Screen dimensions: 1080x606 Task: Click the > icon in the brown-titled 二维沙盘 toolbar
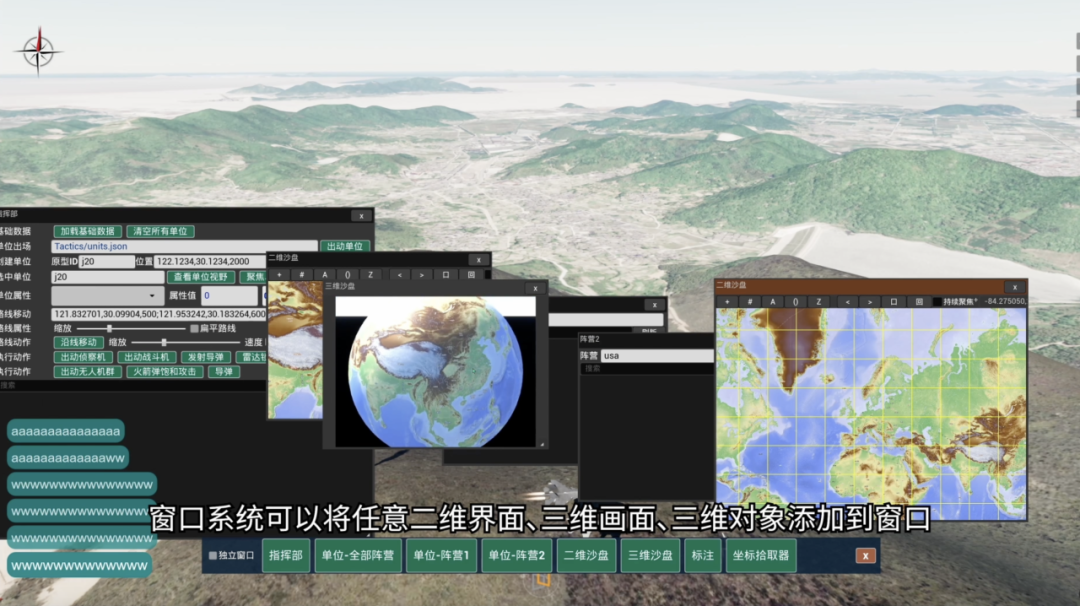tap(870, 302)
